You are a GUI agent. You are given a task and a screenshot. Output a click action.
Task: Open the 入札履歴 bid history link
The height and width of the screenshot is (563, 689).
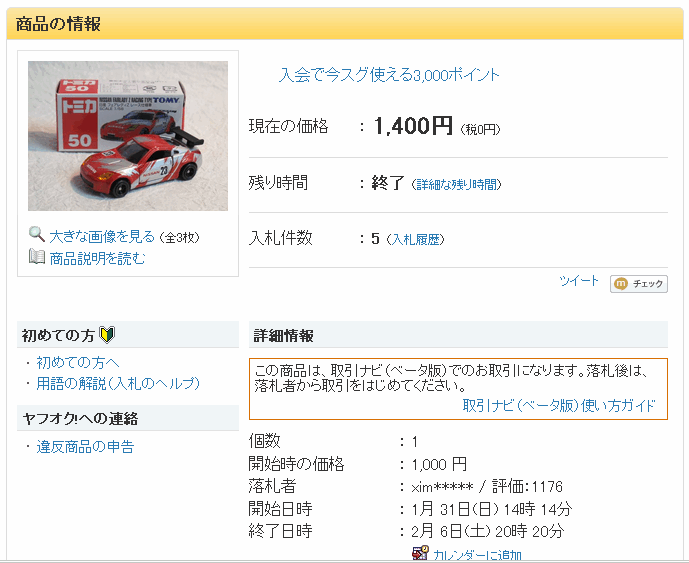point(415,239)
